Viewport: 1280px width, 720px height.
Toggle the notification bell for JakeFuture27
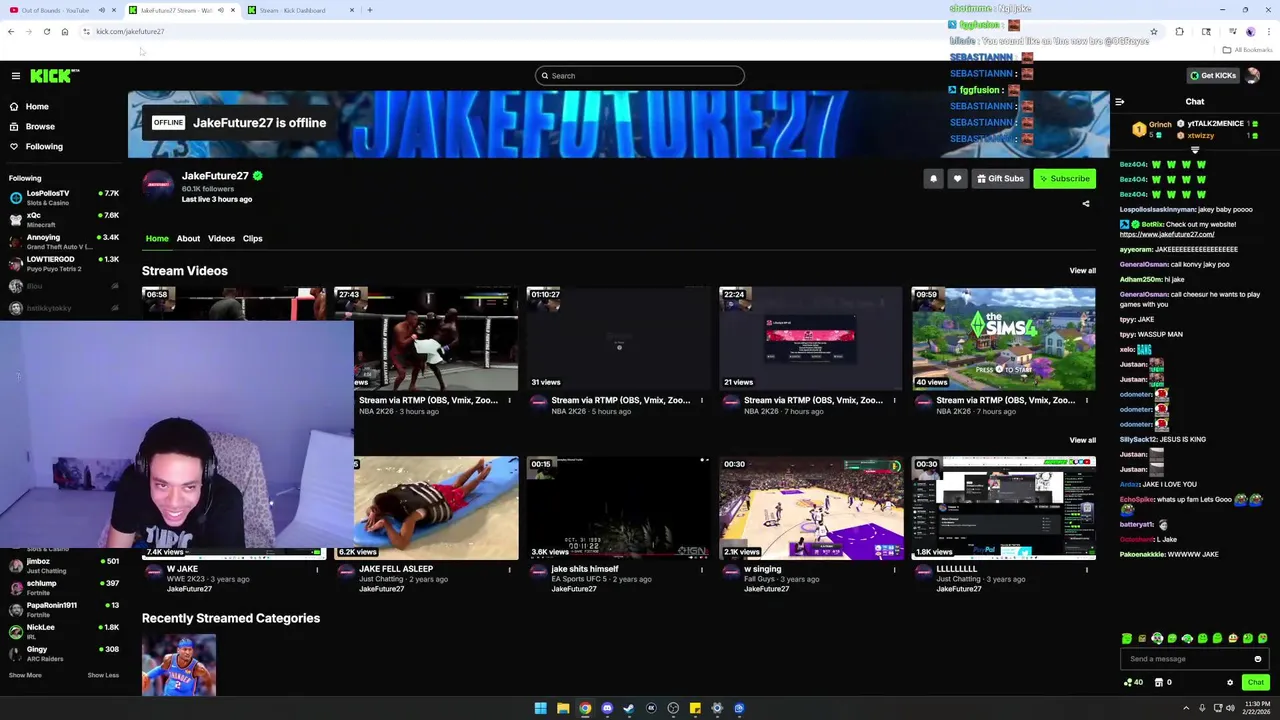933,179
